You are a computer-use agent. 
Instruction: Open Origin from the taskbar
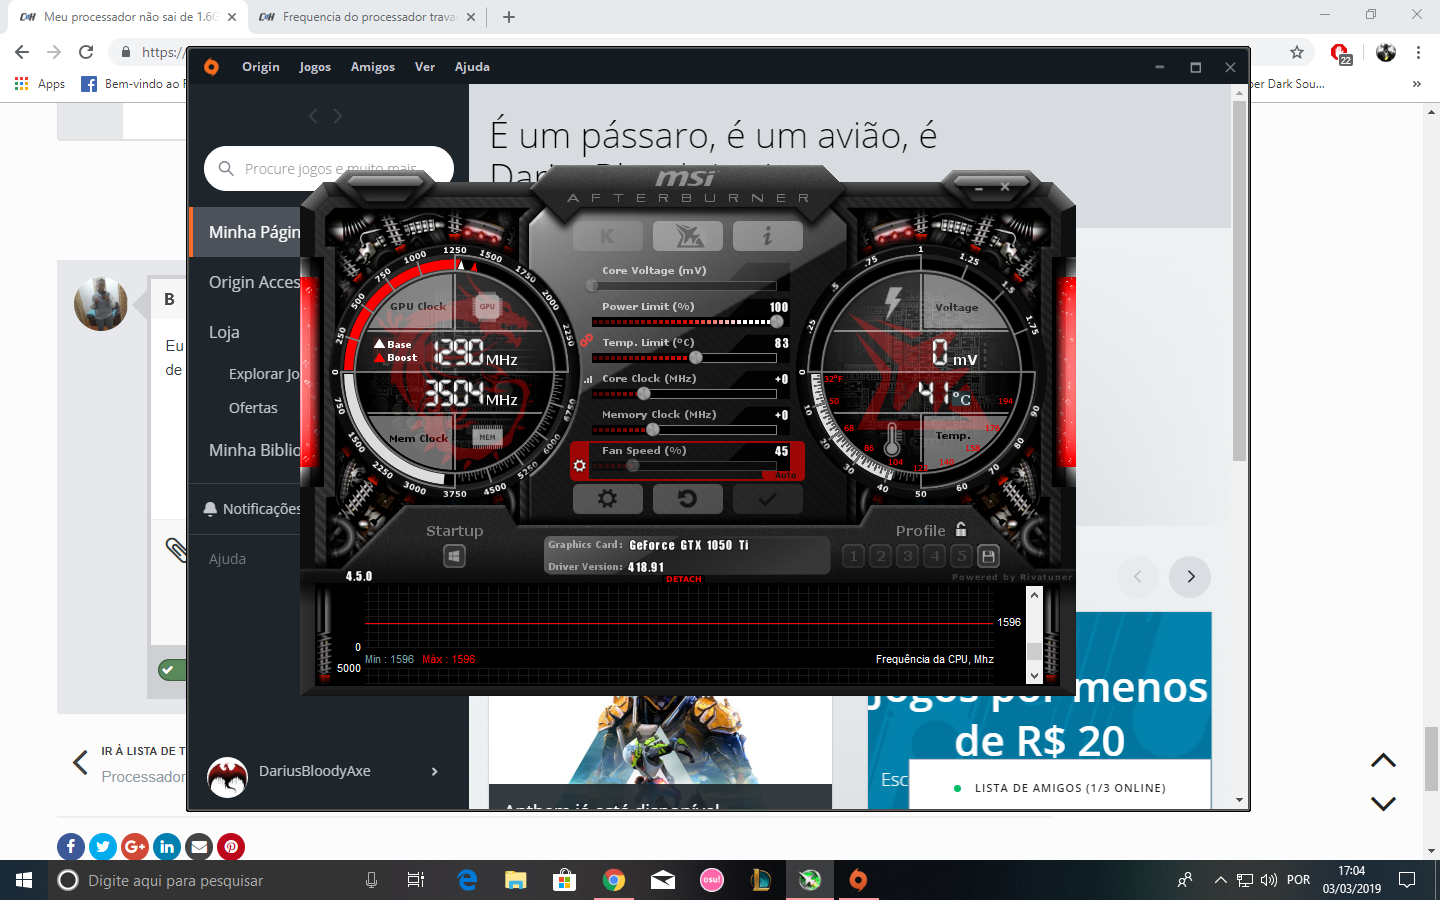point(858,880)
